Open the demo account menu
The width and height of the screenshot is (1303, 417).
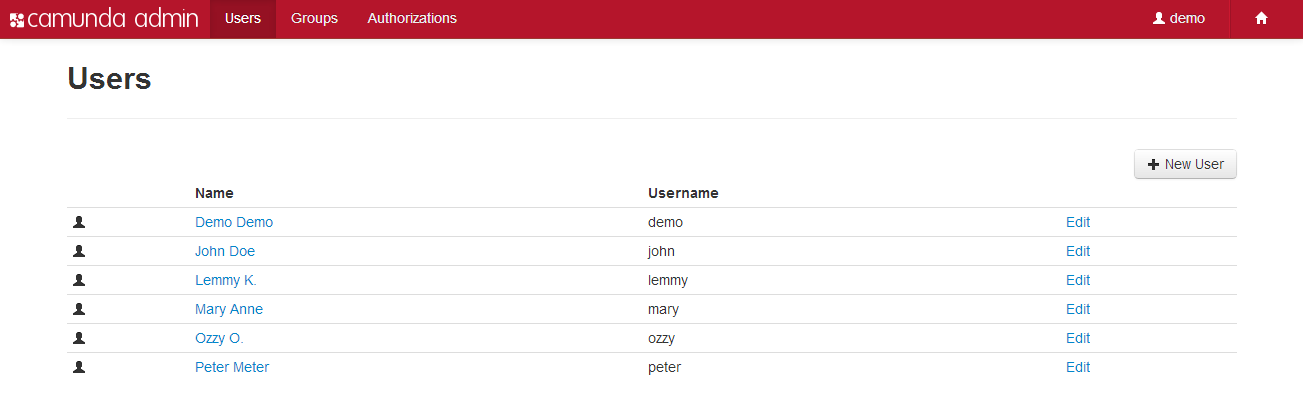pyautogui.click(x=1179, y=18)
